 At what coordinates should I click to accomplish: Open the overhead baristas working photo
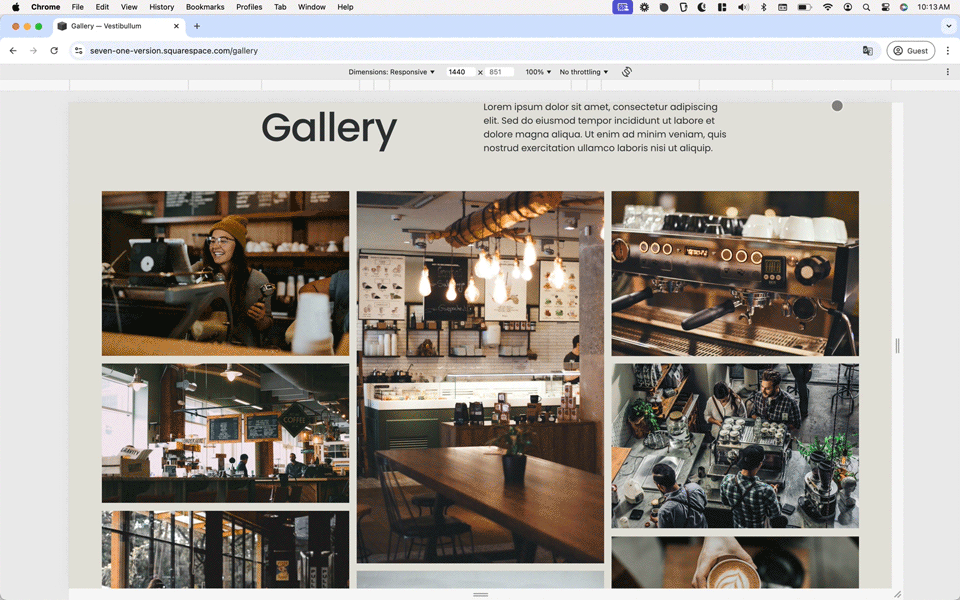click(735, 446)
